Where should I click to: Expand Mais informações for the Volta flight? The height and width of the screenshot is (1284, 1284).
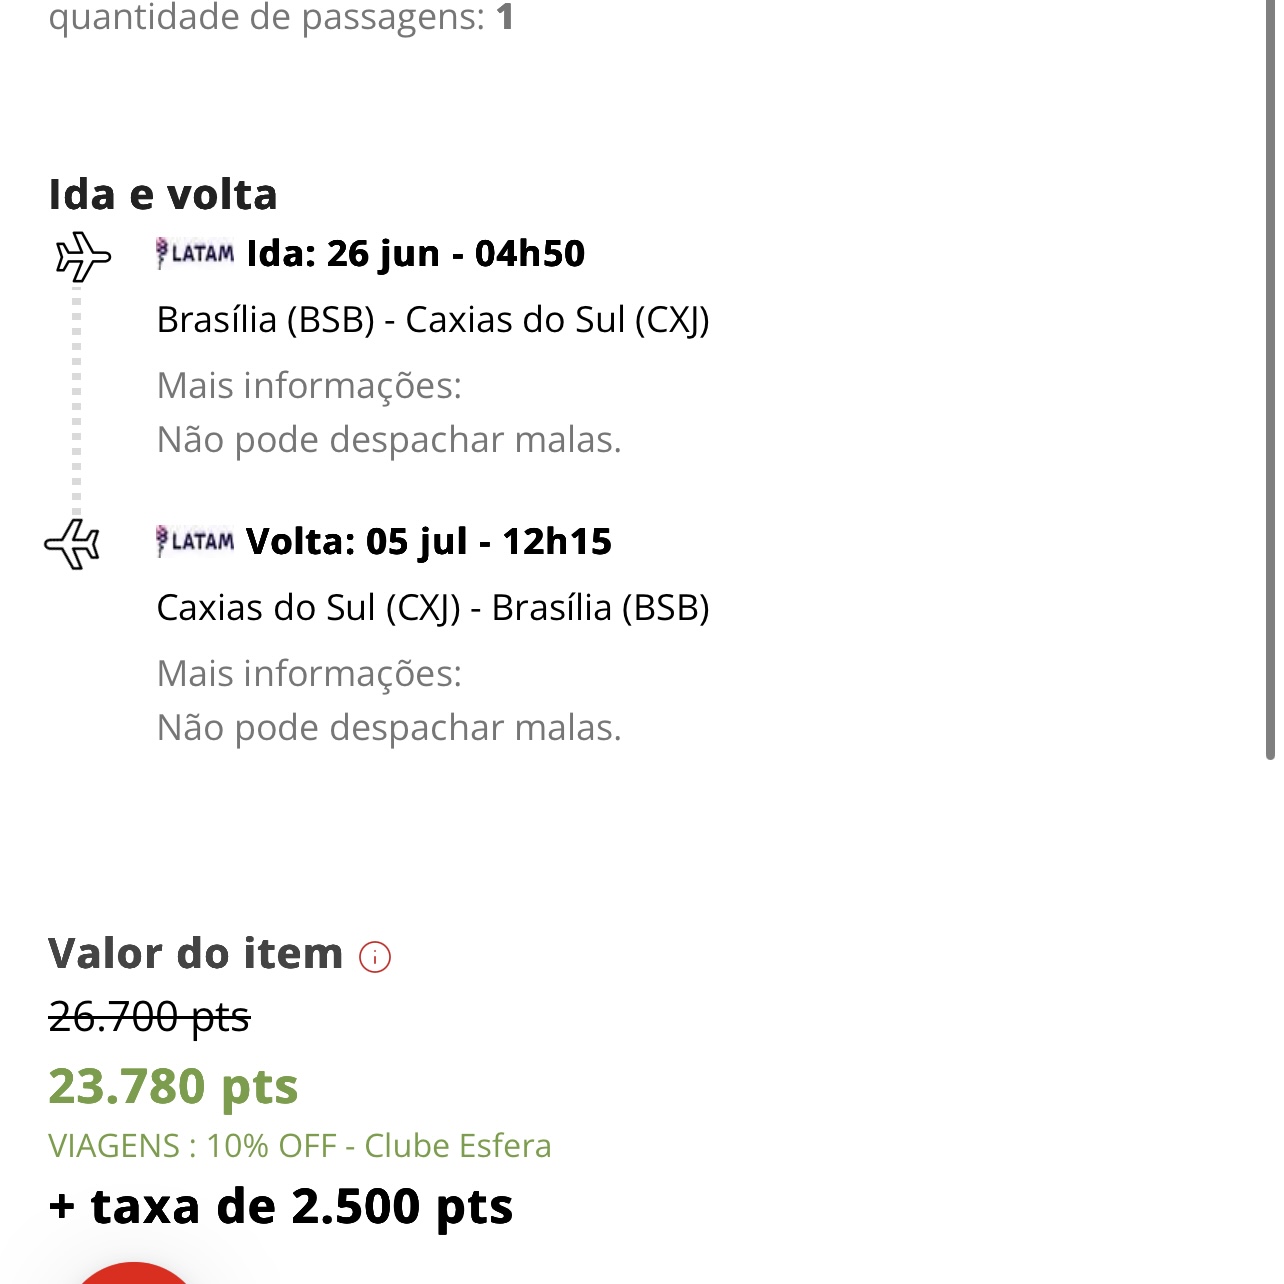point(309,673)
